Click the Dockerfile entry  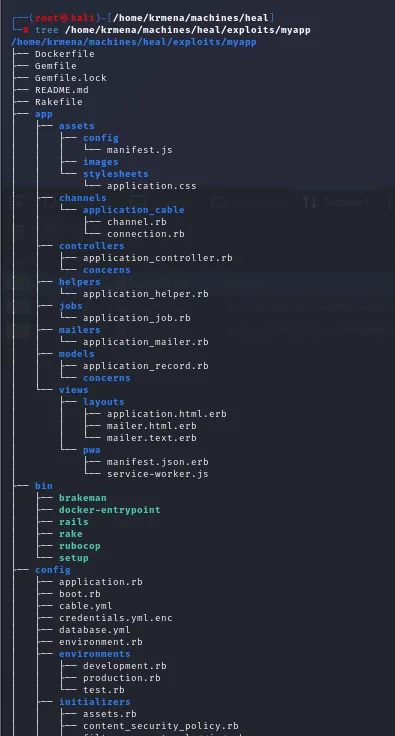click(65, 54)
